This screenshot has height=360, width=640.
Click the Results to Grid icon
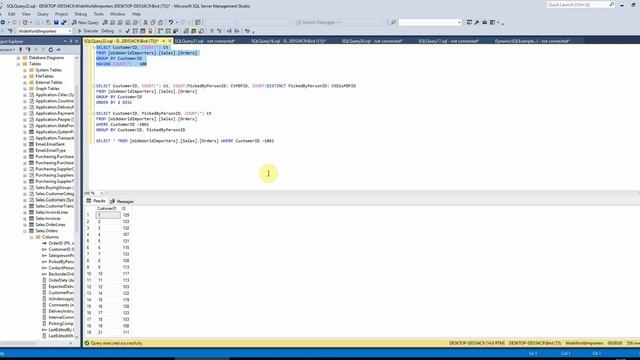[x=193, y=31]
